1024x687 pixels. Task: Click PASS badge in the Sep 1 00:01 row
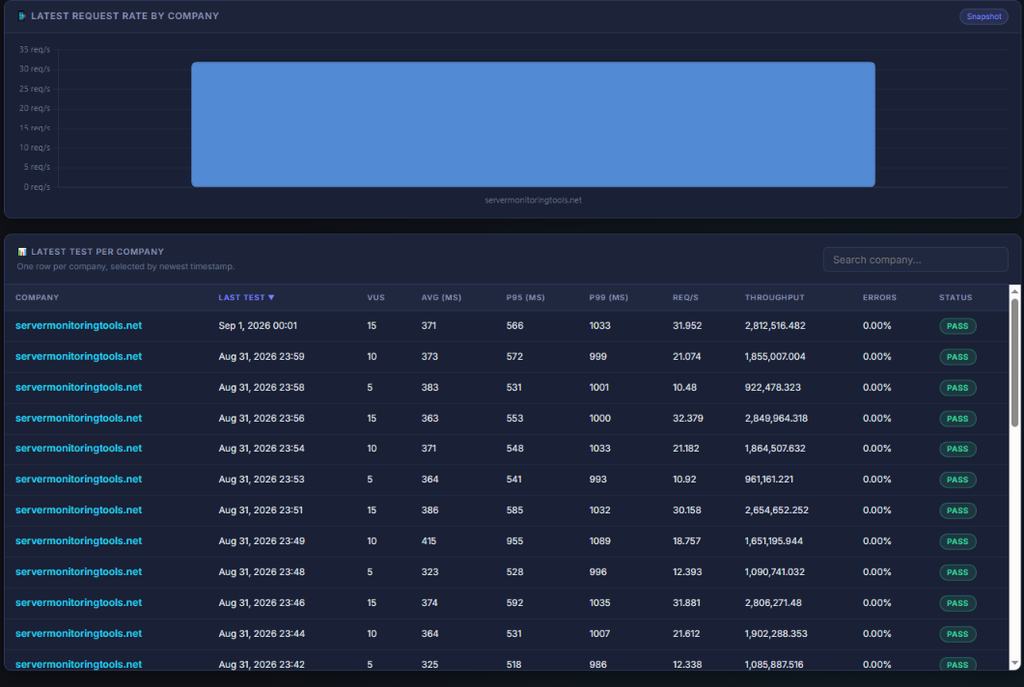click(x=957, y=326)
